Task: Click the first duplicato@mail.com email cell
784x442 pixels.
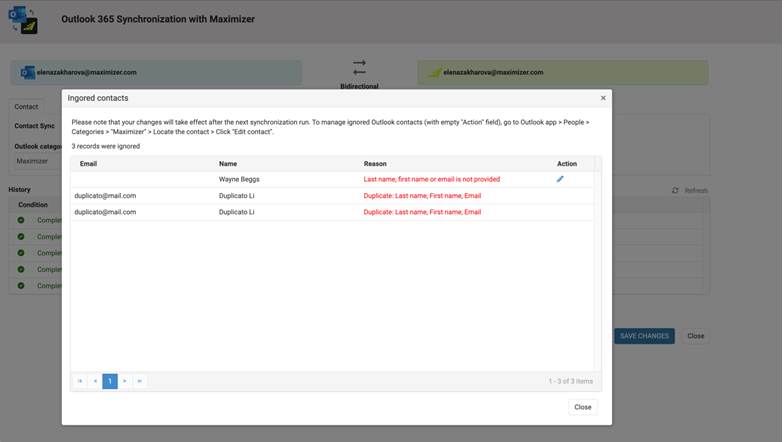Action: 105,196
